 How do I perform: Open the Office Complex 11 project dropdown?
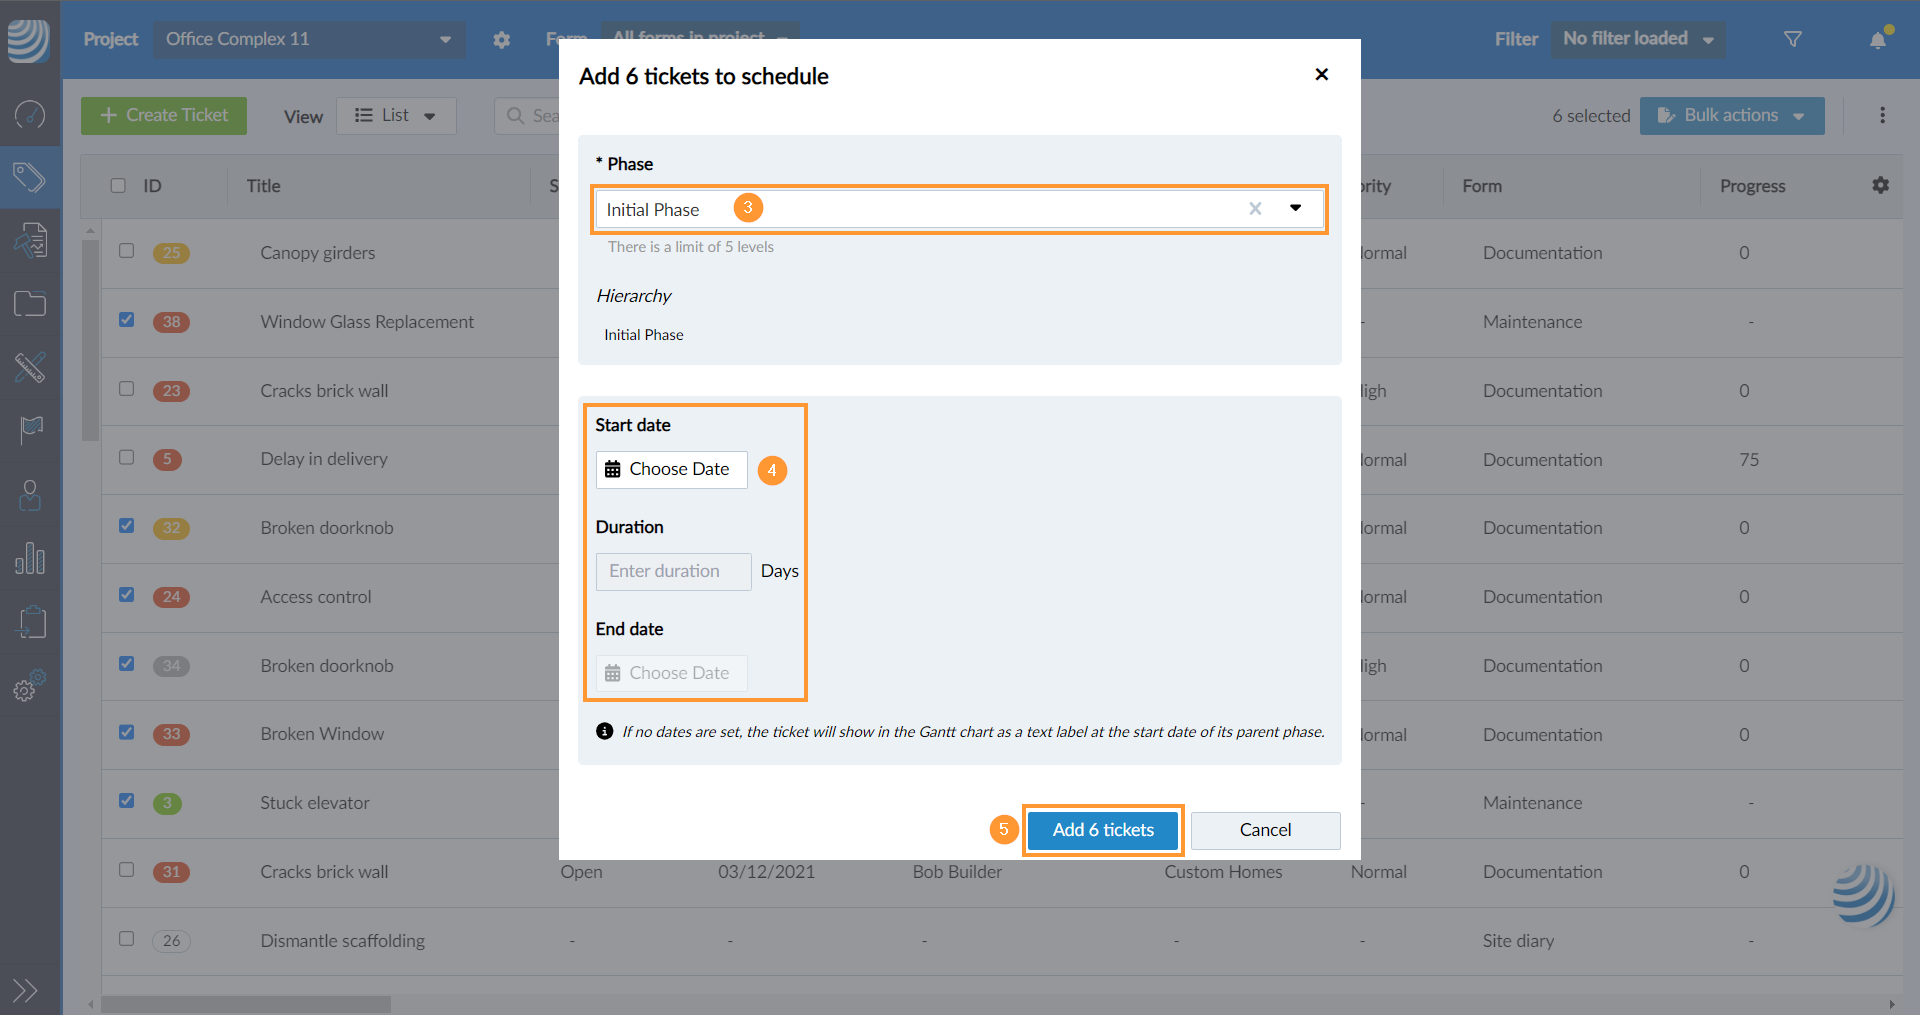[x=308, y=39]
